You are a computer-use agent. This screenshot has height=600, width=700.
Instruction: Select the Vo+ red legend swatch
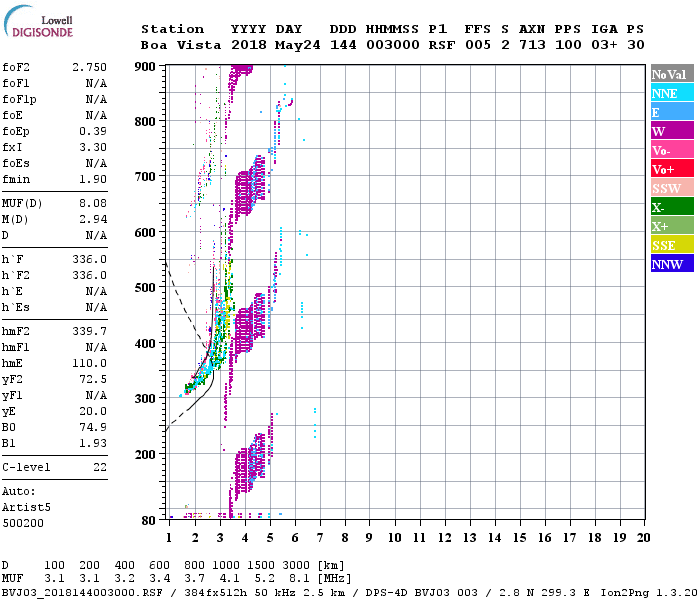click(672, 169)
